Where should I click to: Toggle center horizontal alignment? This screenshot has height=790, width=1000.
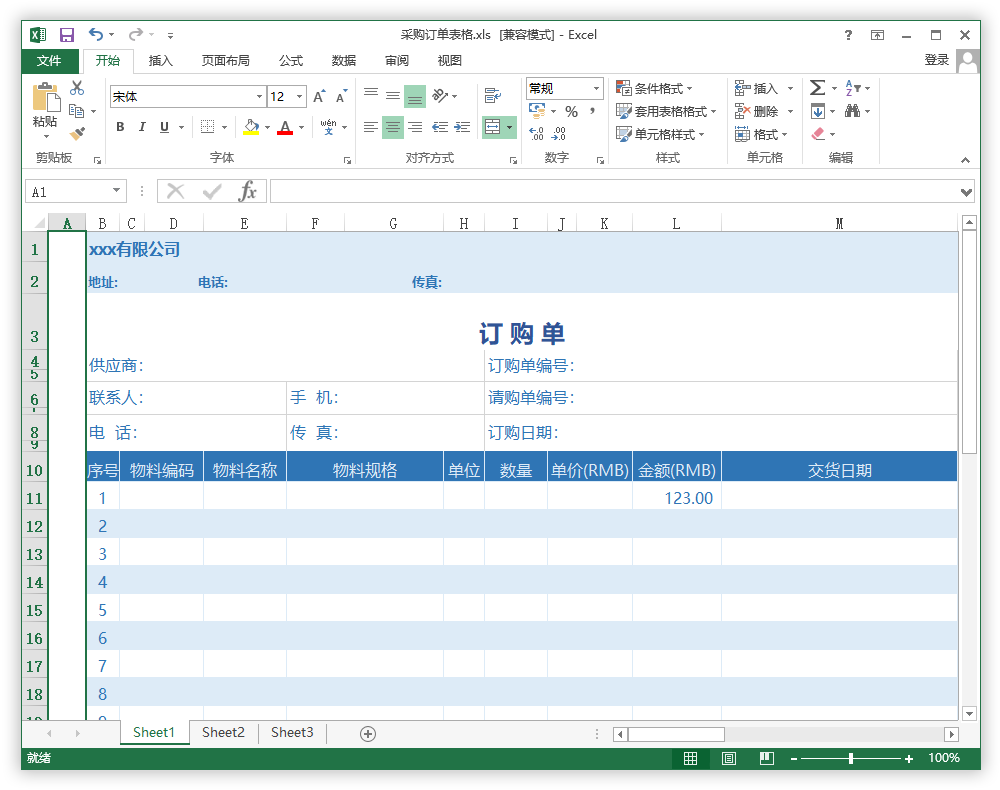tap(393, 127)
